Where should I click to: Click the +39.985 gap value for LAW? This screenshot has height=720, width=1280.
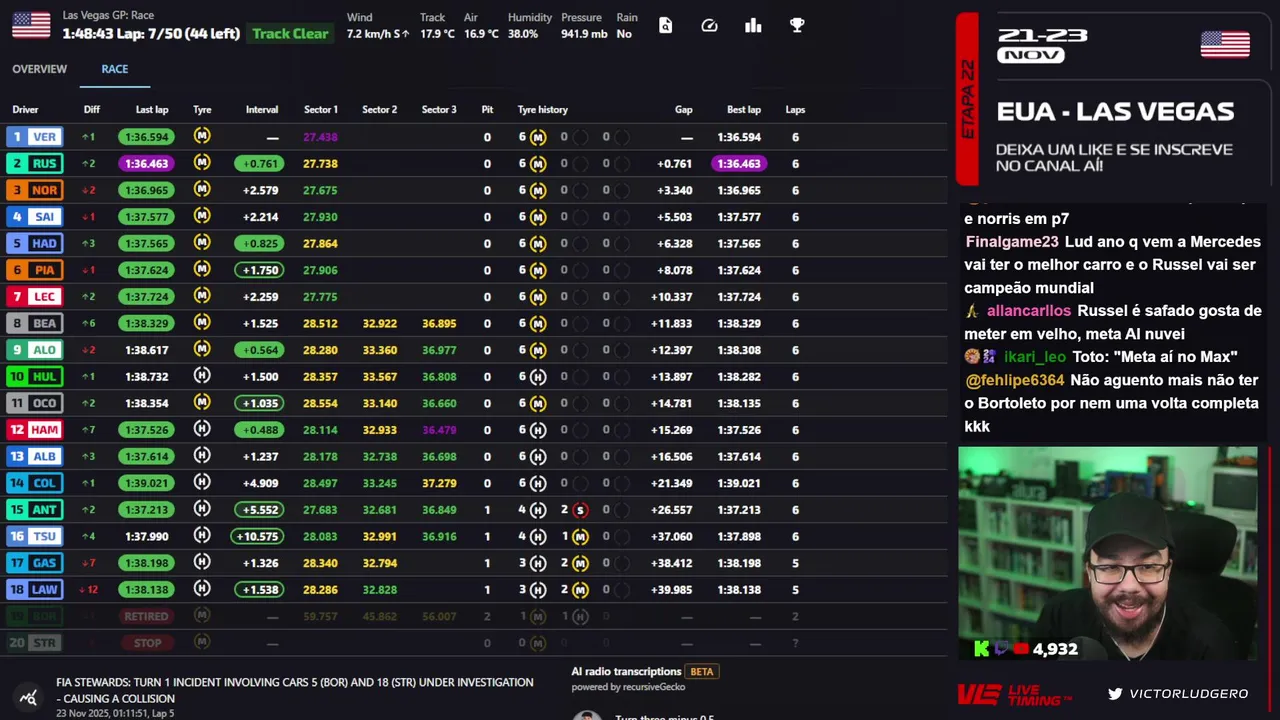(x=671, y=590)
